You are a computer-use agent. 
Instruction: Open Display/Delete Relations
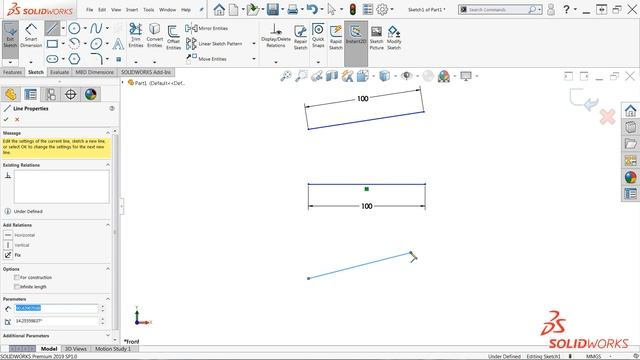click(276, 36)
